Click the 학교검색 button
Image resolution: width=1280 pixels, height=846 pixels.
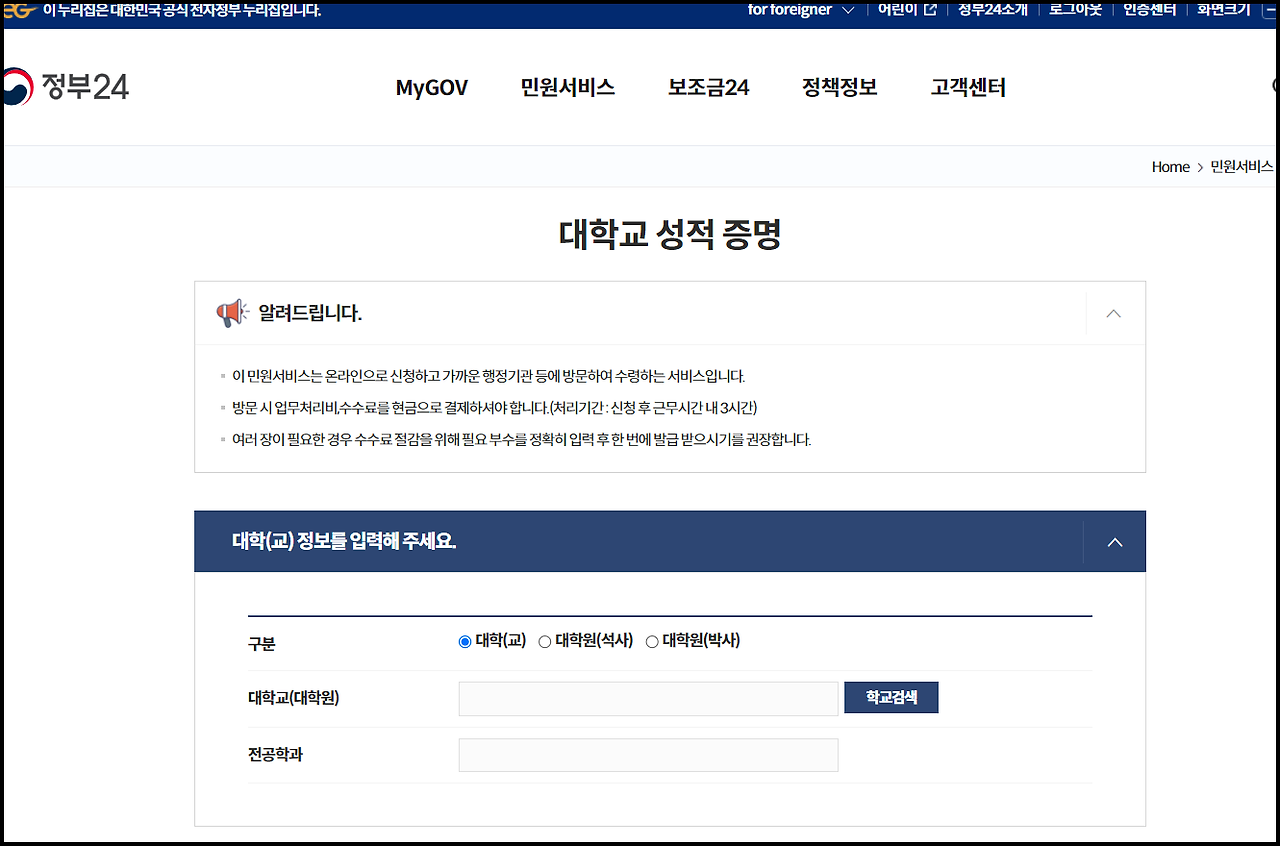(x=891, y=698)
